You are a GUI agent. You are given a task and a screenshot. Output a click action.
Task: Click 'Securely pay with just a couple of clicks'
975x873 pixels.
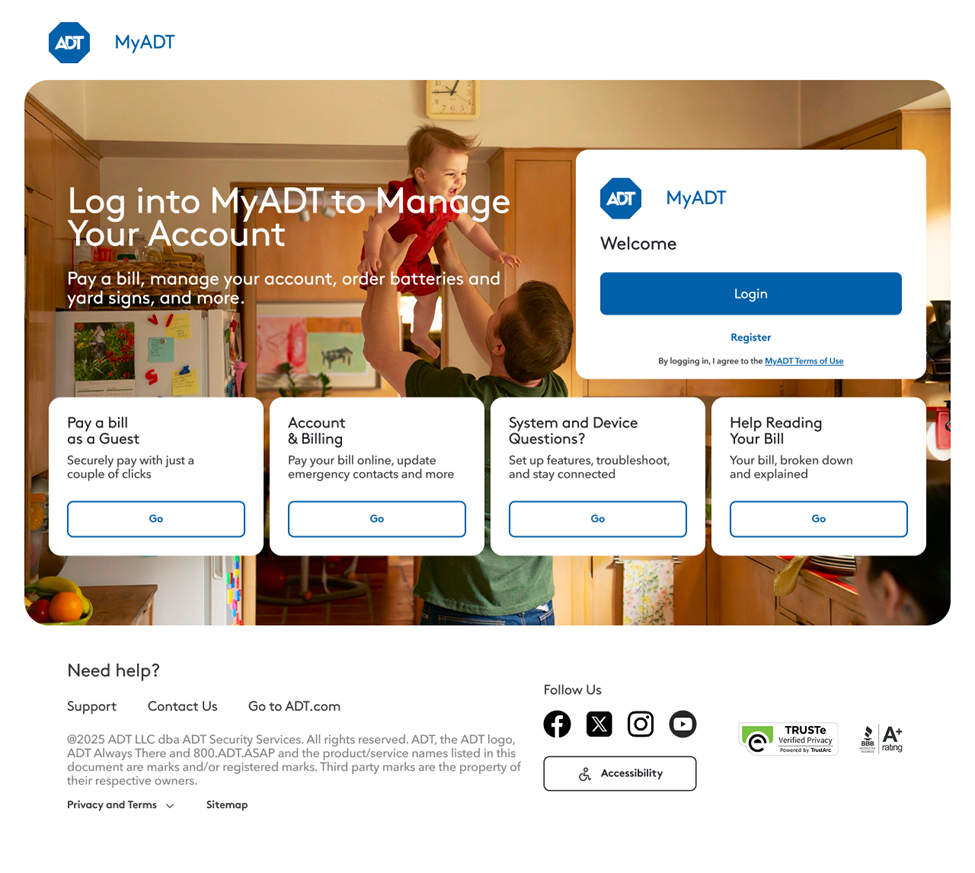[x=131, y=467]
